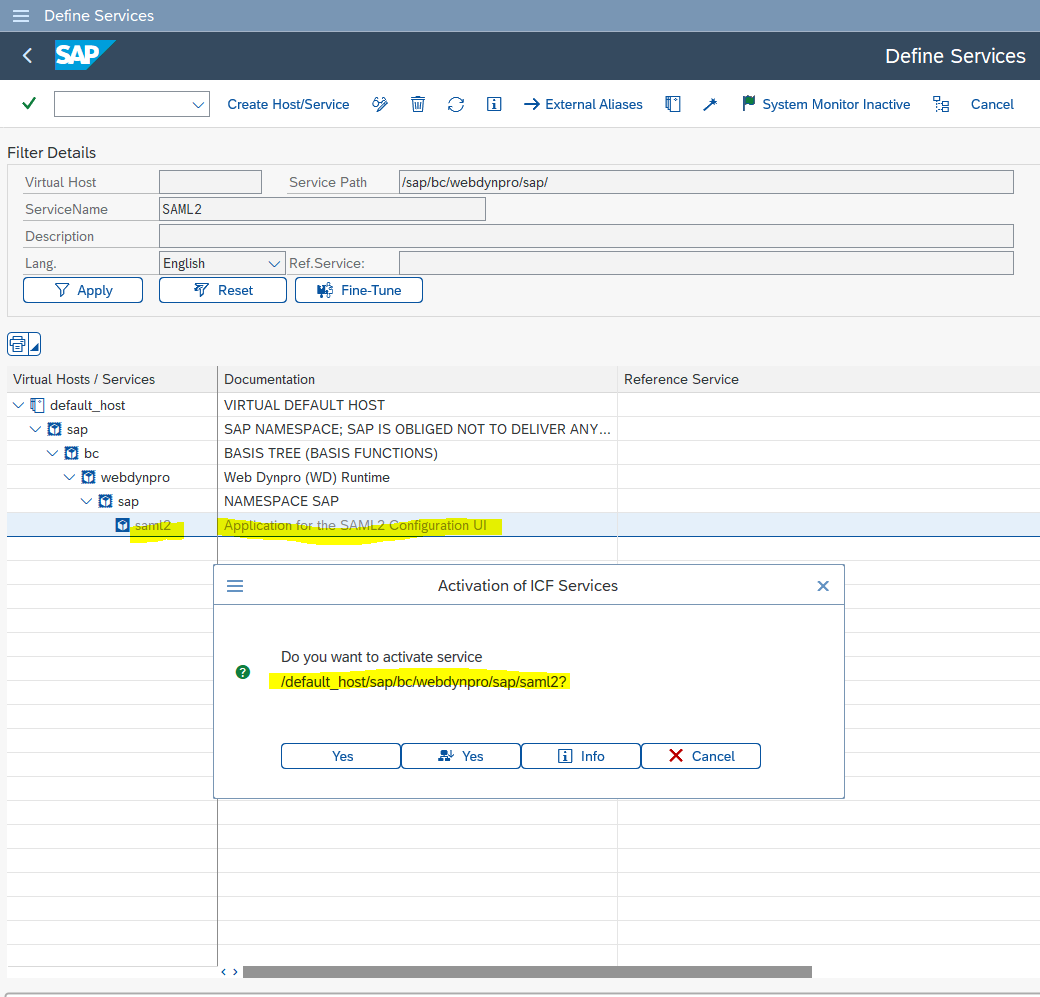
Task: Collapse the sap node under webdynpro
Action: (x=86, y=501)
